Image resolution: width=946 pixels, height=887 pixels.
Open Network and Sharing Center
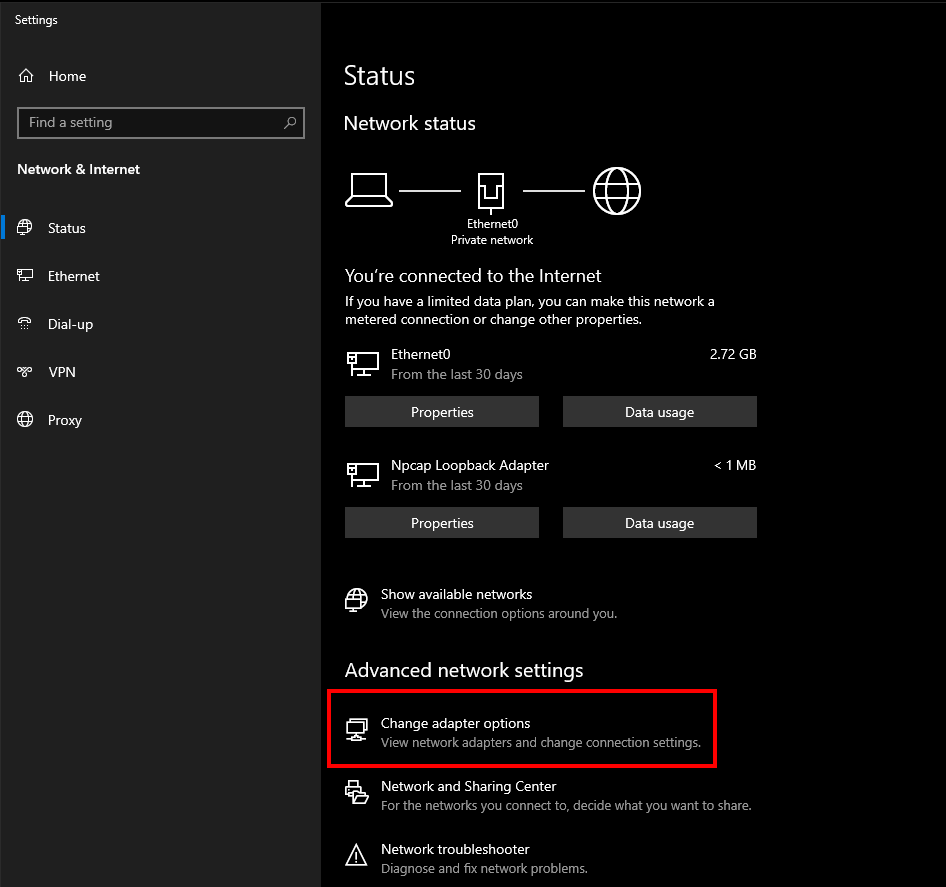468,786
